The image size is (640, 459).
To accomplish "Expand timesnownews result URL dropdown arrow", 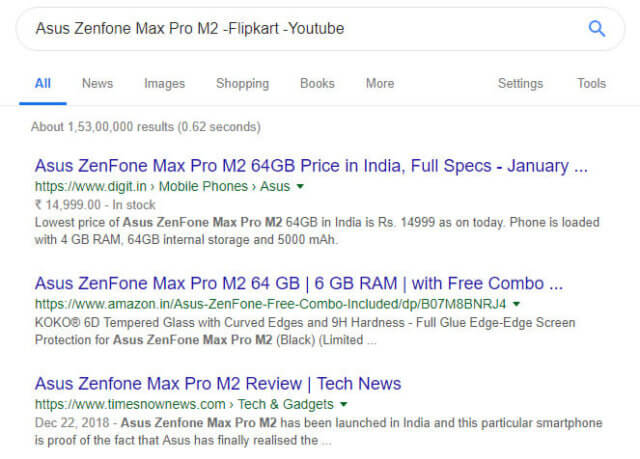I will (344, 404).
